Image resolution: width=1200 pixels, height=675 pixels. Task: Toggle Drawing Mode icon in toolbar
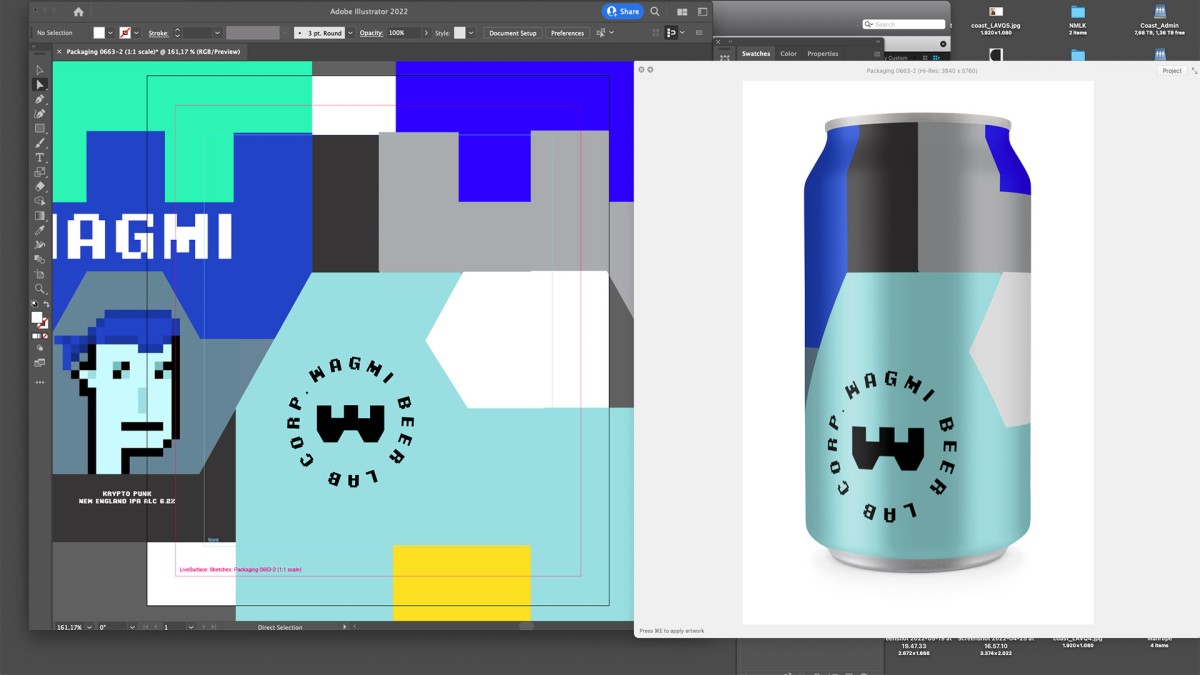[x=40, y=349]
